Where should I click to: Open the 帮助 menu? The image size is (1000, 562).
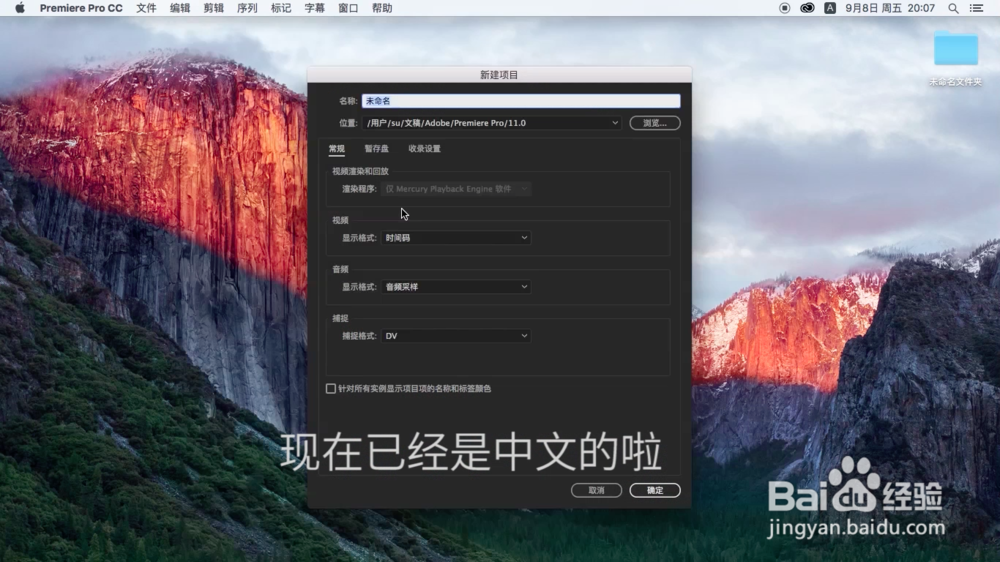(382, 8)
